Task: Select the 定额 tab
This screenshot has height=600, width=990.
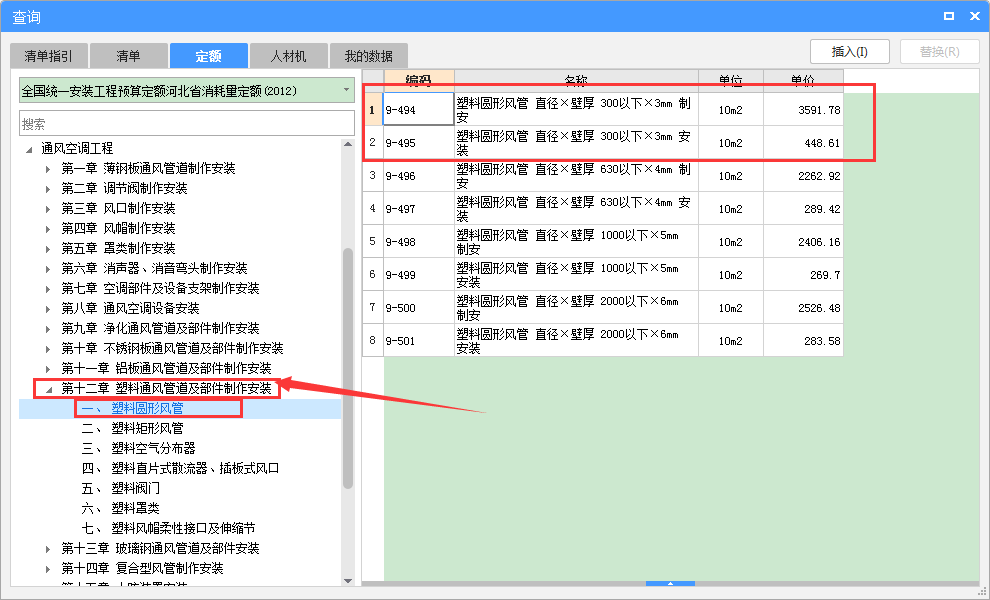Action: (x=208, y=56)
